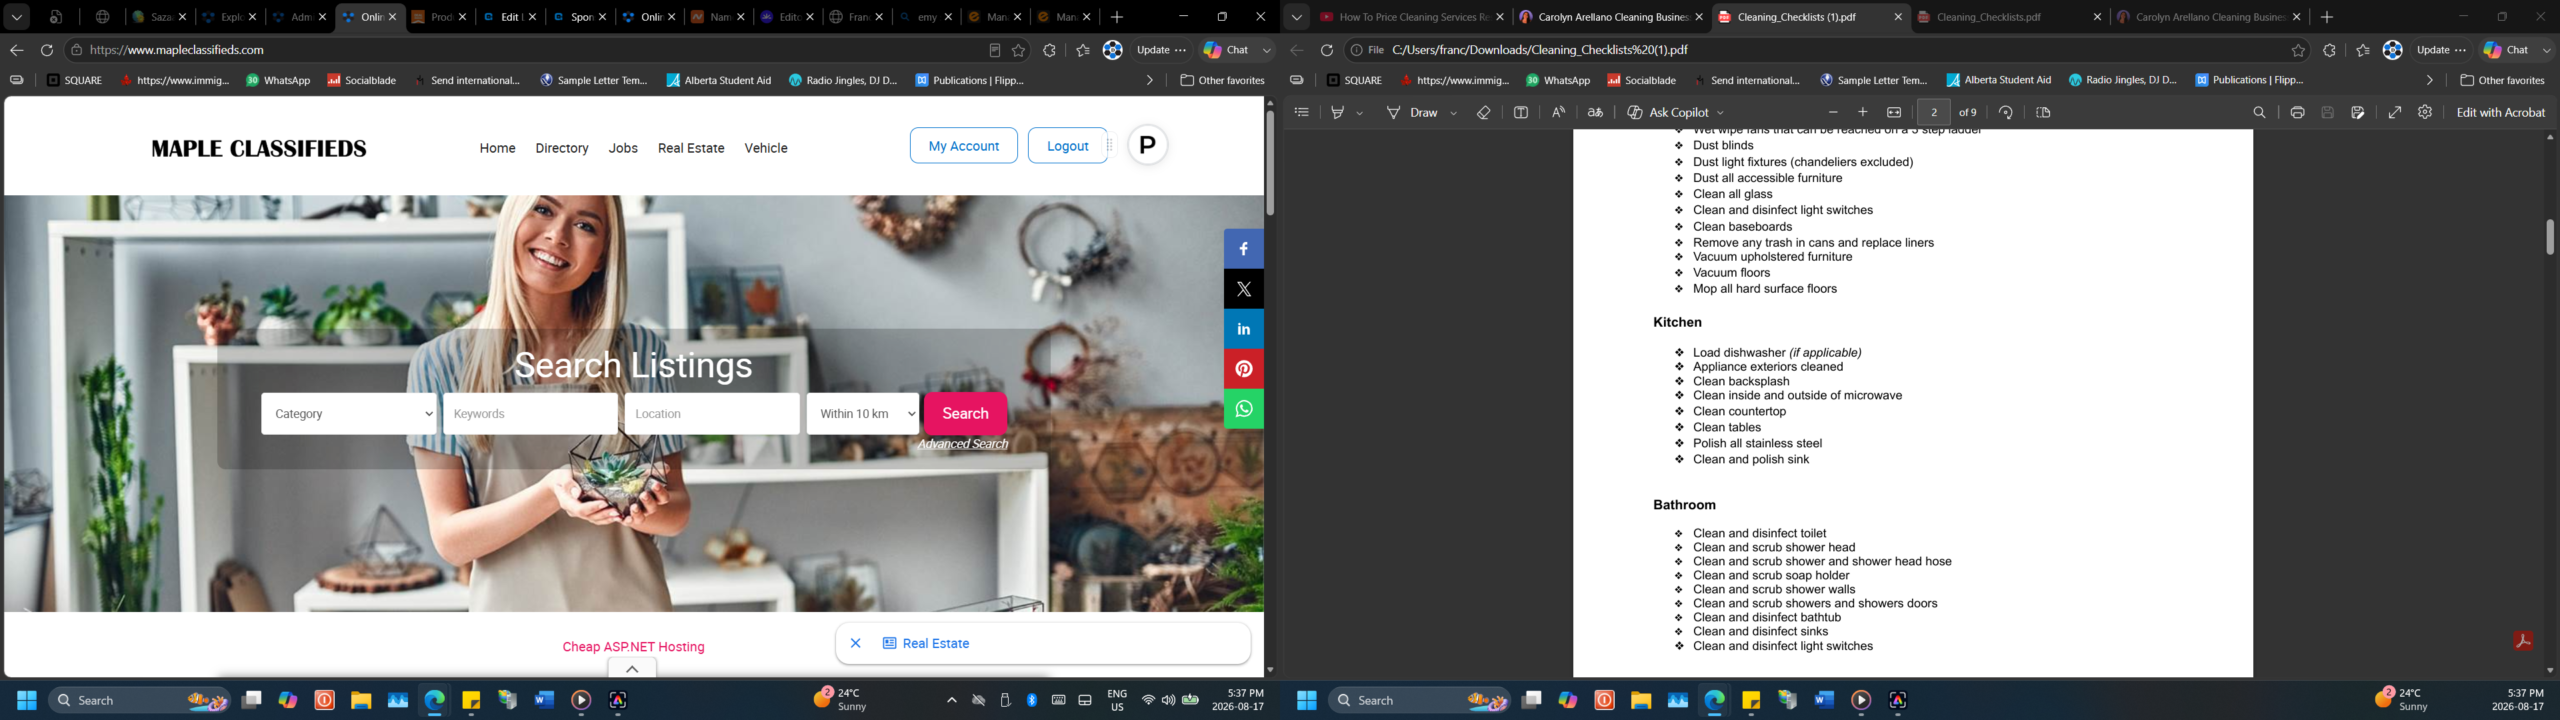This screenshot has height=720, width=2560.
Task: Open PDF viewer settings gear
Action: [2425, 112]
